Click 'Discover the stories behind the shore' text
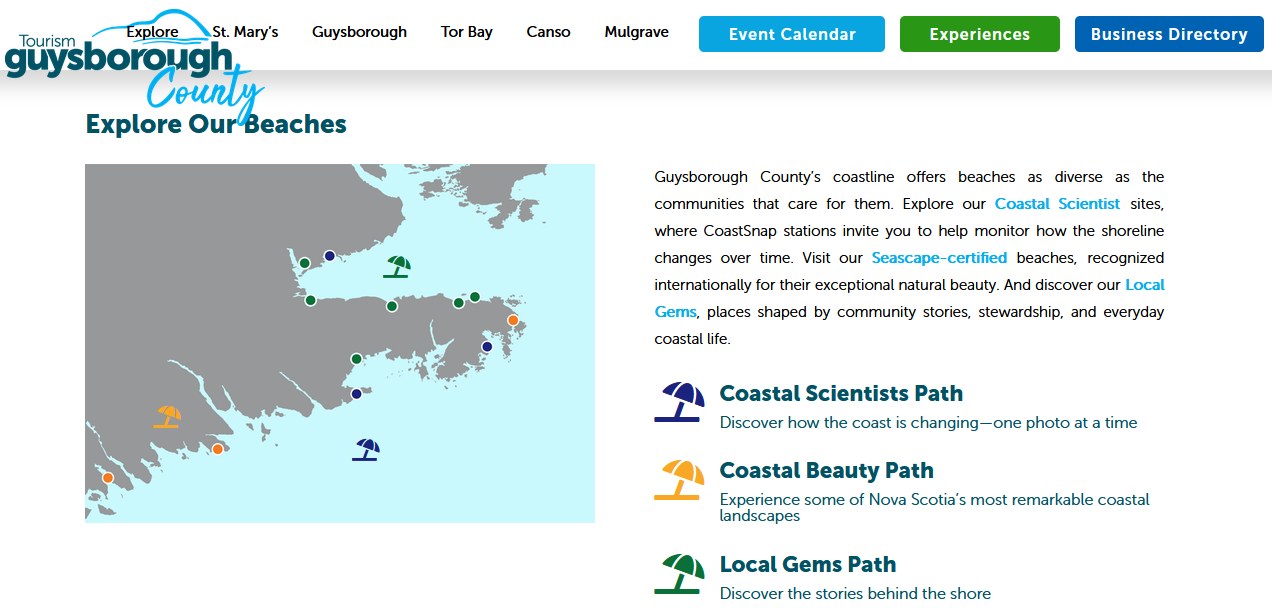The height and width of the screenshot is (608, 1272). 855,594
